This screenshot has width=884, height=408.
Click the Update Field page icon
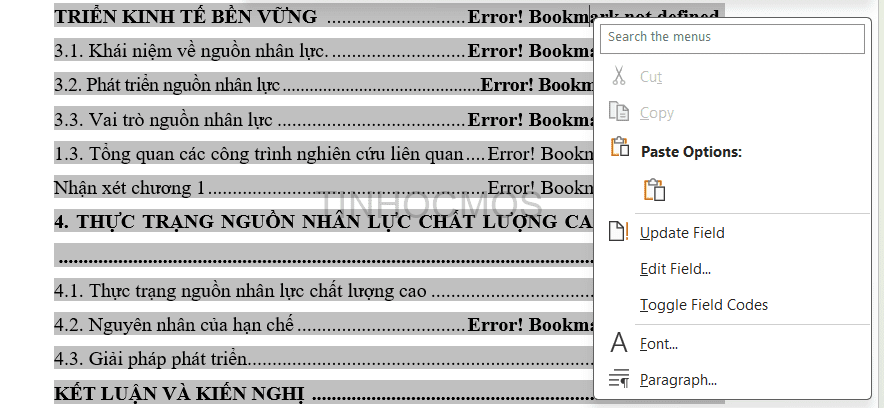pos(618,232)
